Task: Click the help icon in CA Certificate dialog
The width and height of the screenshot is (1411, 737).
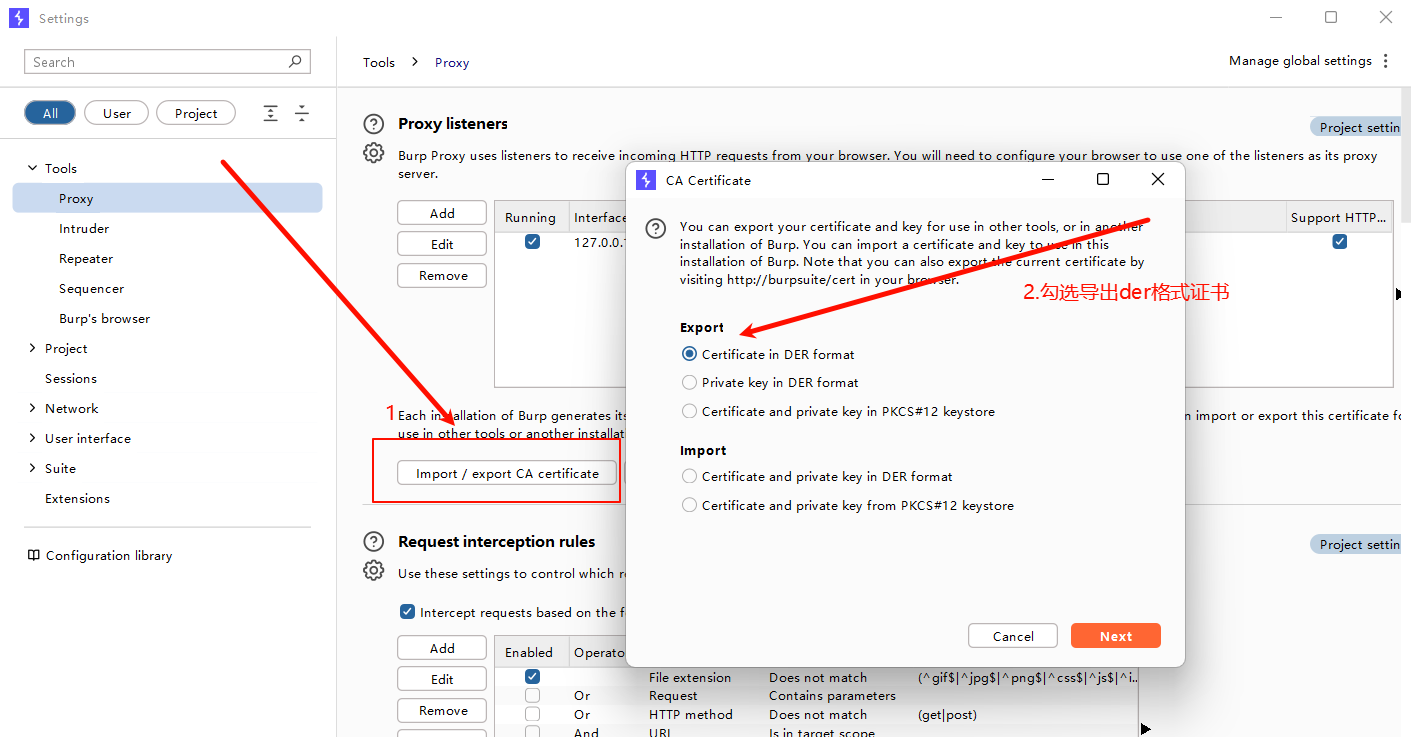Action: click(x=656, y=228)
